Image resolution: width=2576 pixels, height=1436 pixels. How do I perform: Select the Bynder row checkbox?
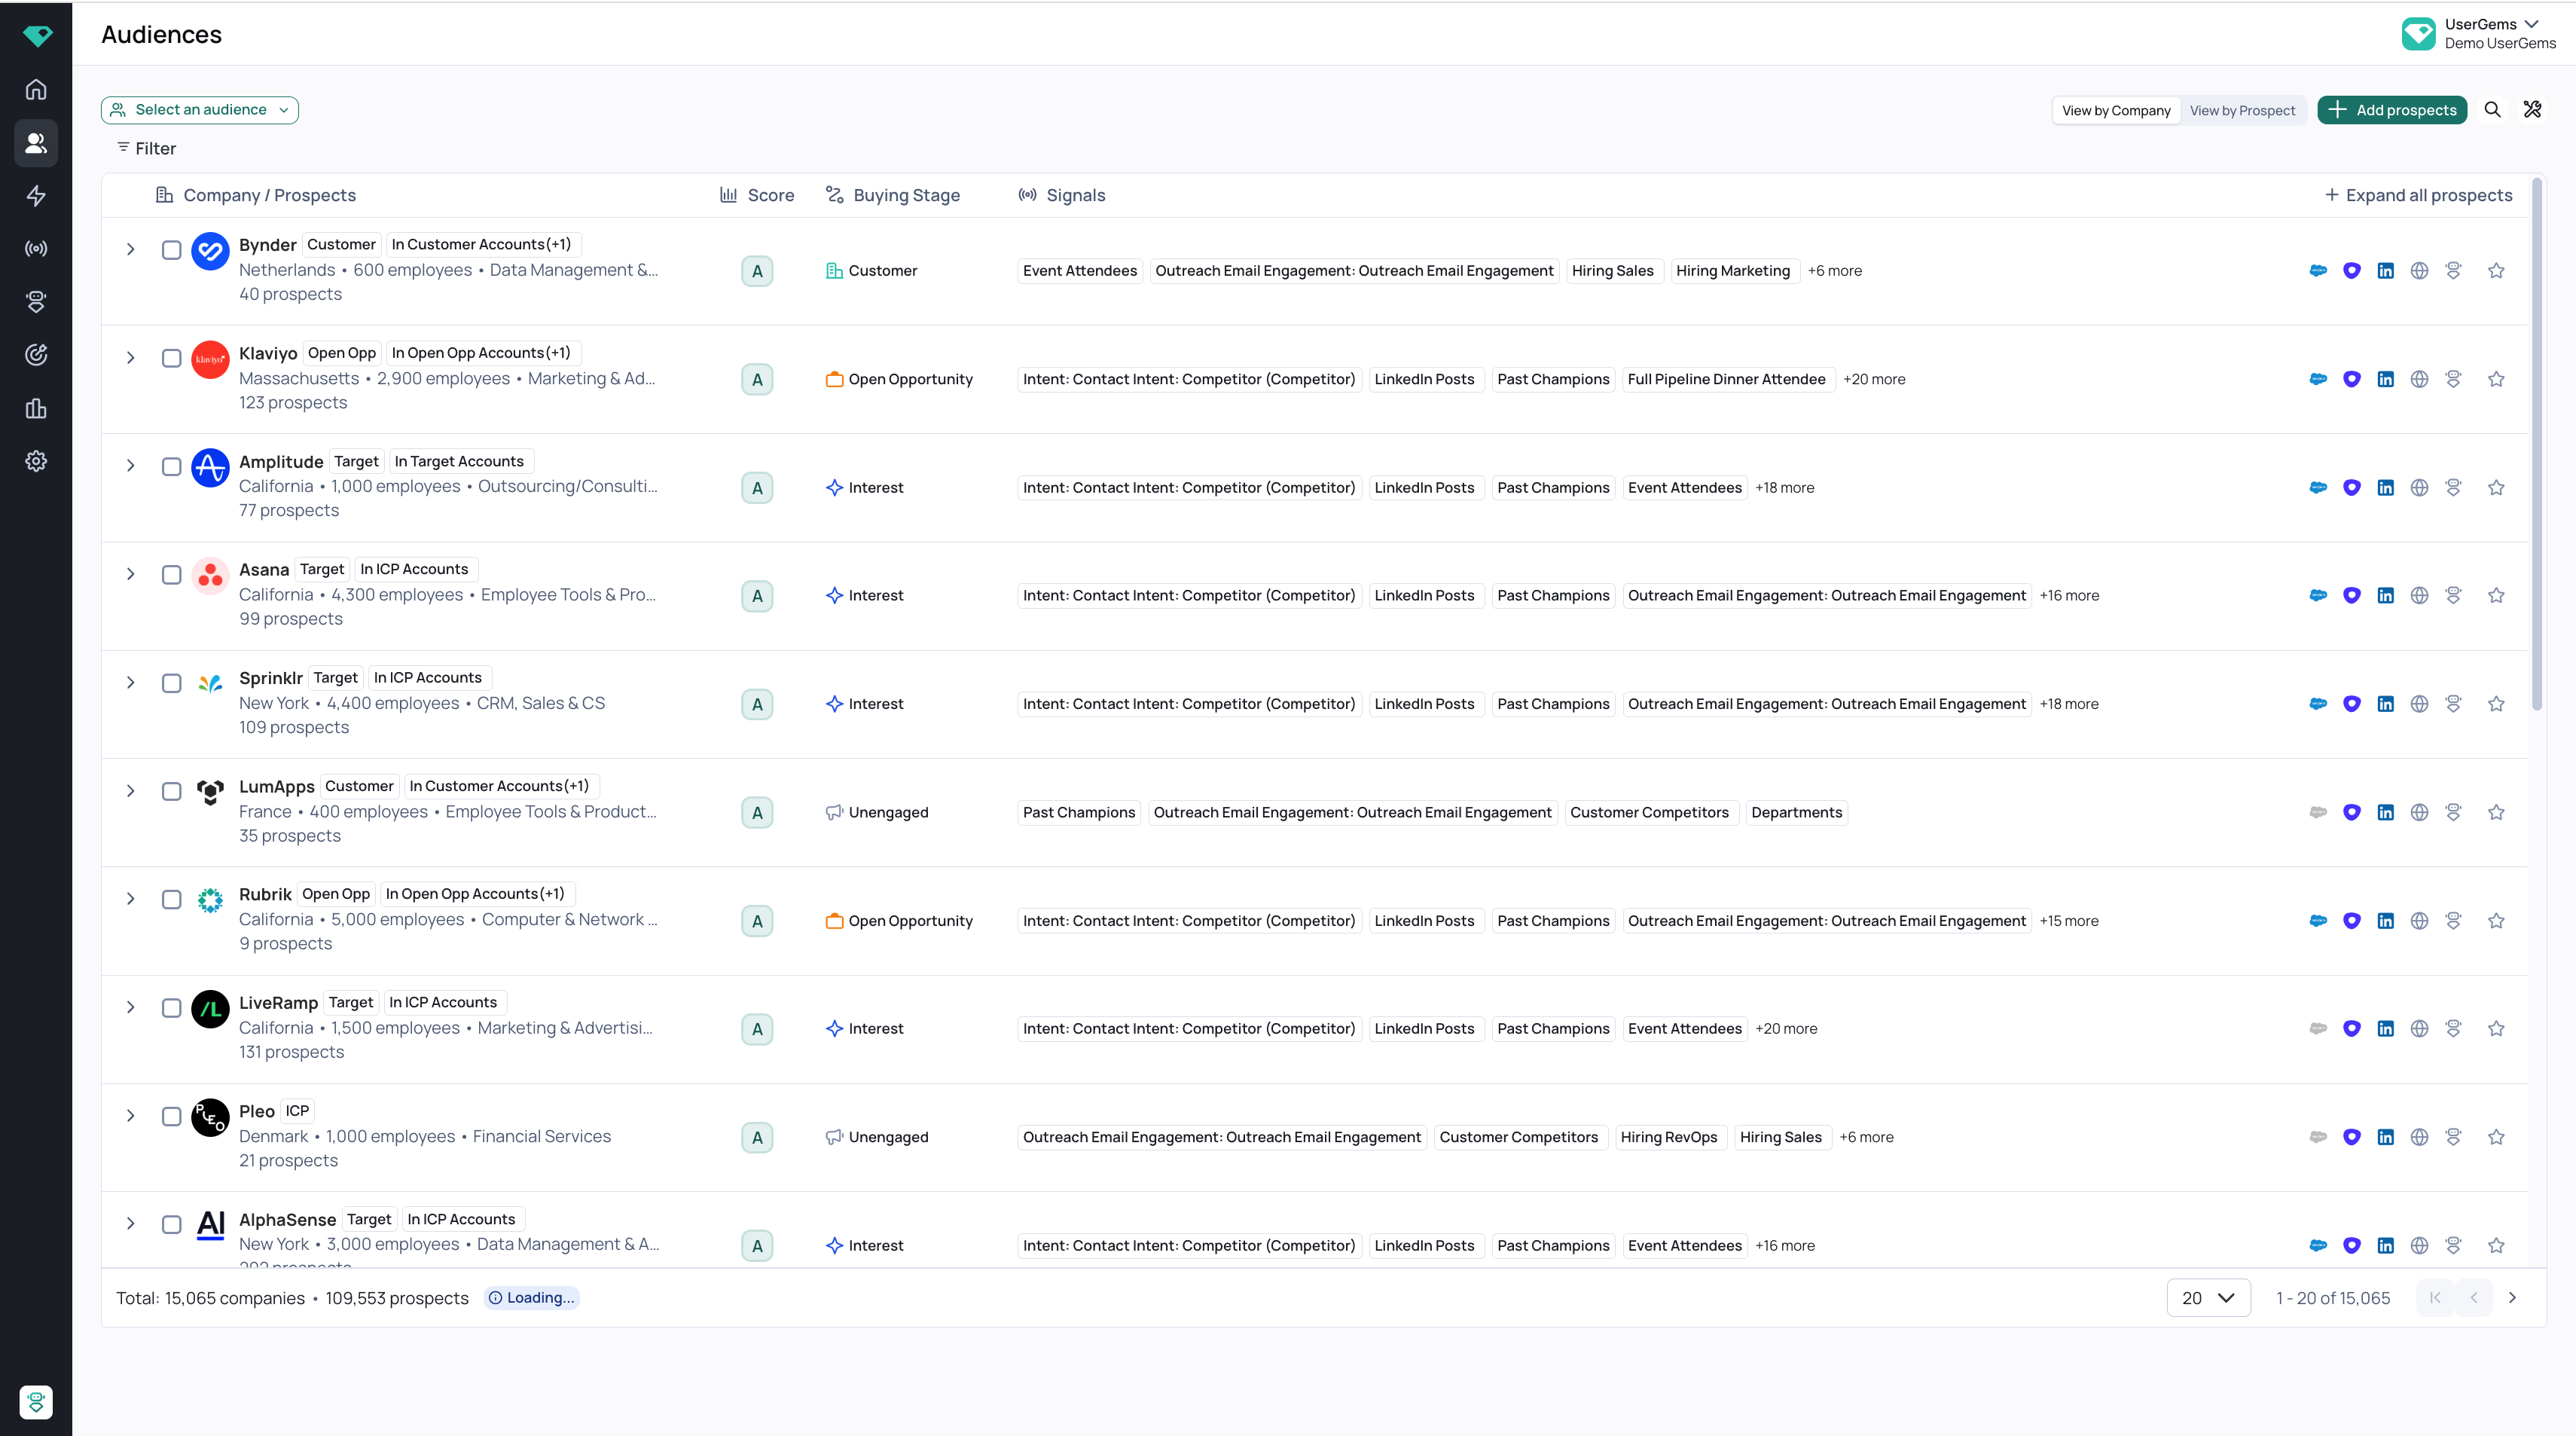(x=172, y=250)
